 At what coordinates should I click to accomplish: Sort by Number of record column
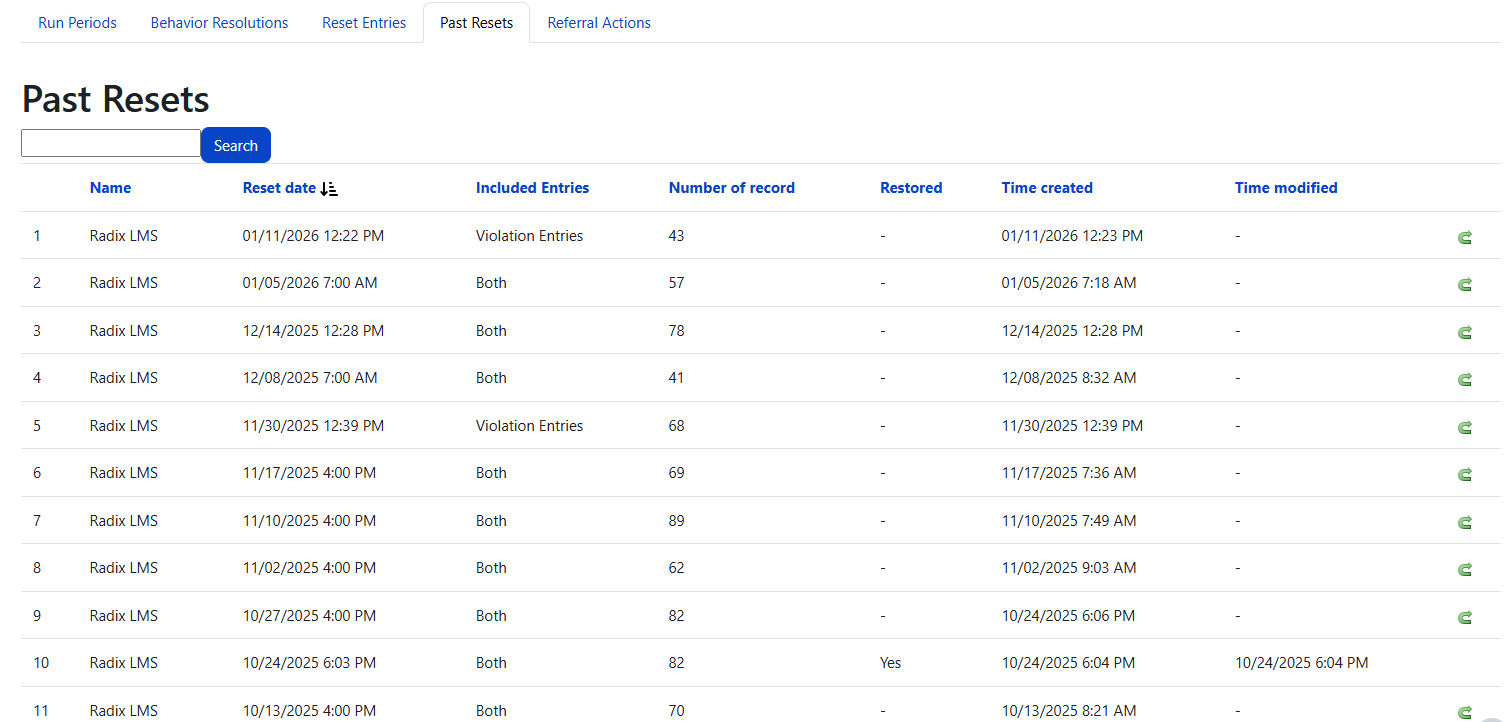[732, 188]
